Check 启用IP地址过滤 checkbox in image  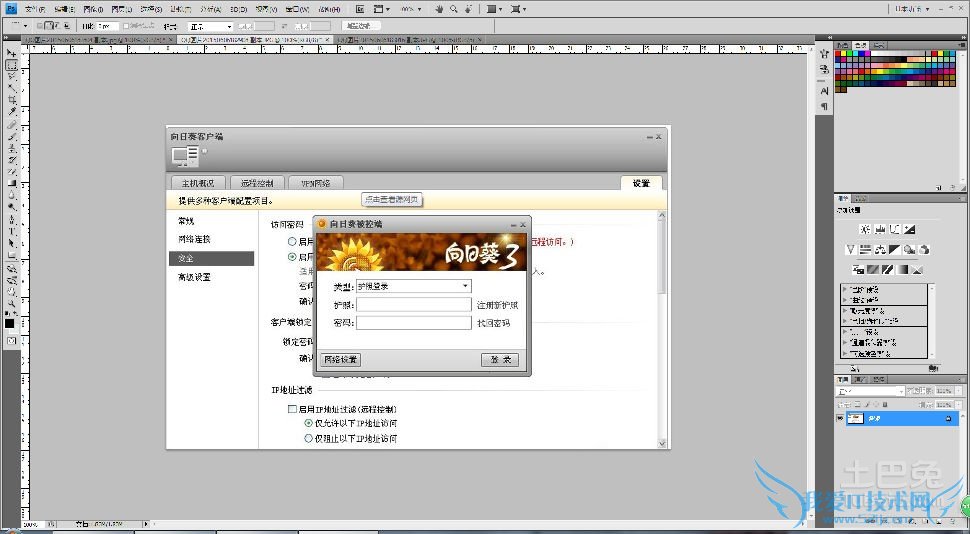292,409
